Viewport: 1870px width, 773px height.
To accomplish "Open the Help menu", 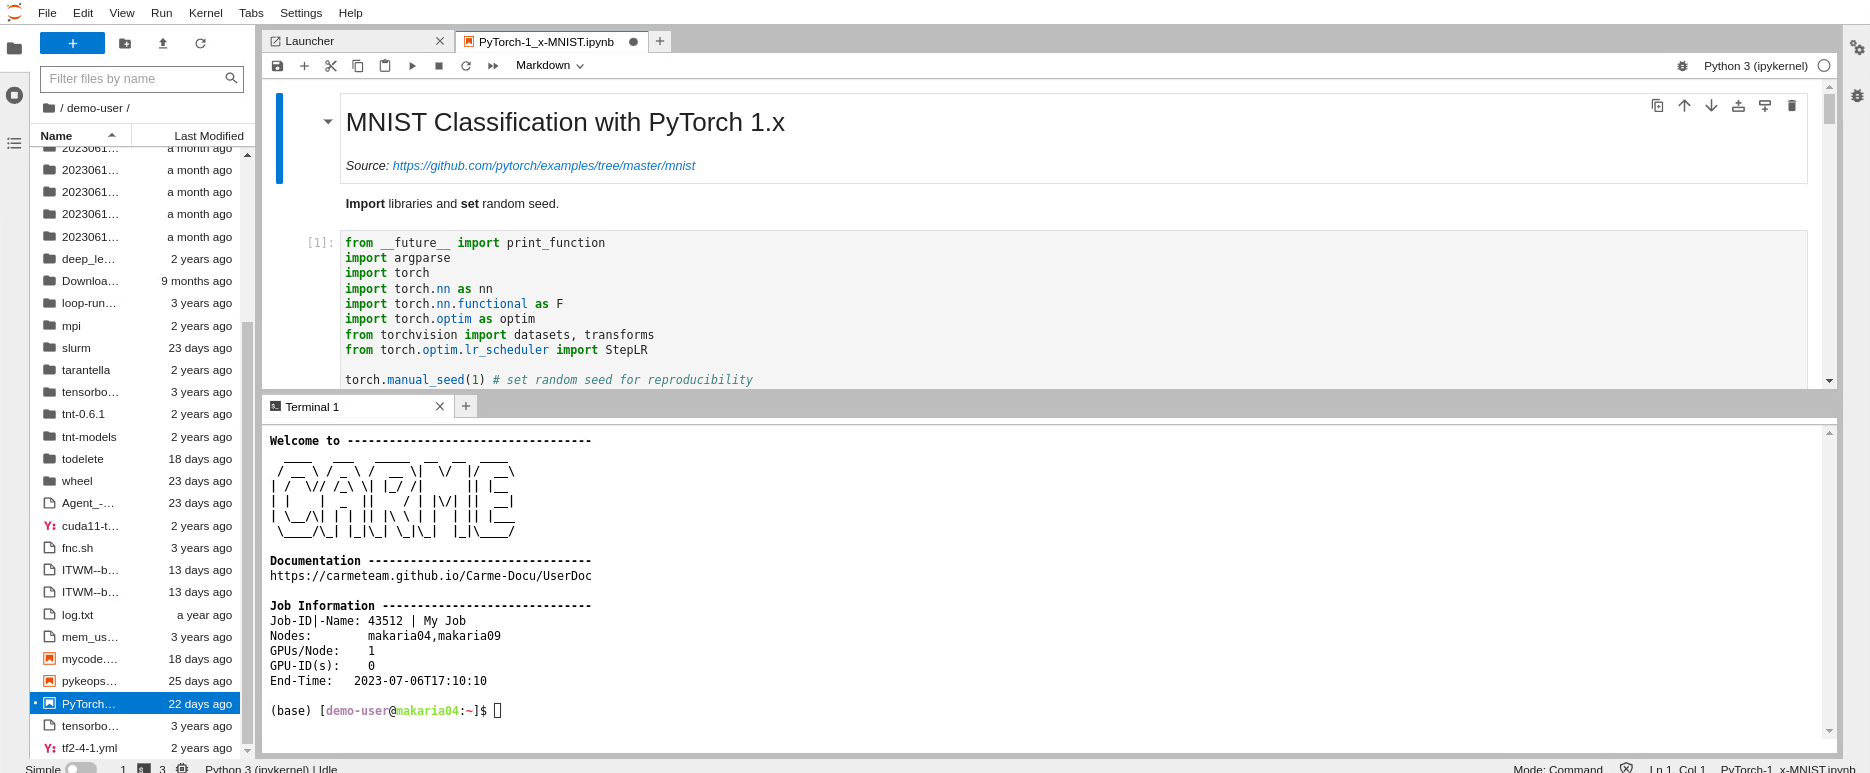I will pyautogui.click(x=350, y=13).
